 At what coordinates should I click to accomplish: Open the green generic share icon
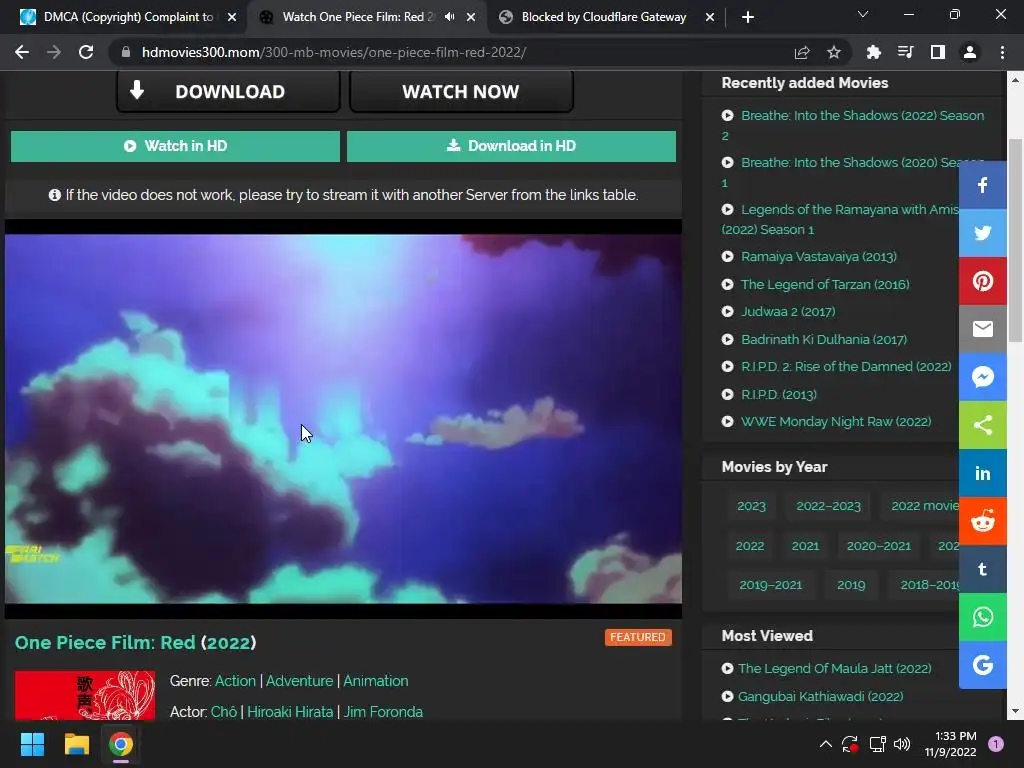982,425
